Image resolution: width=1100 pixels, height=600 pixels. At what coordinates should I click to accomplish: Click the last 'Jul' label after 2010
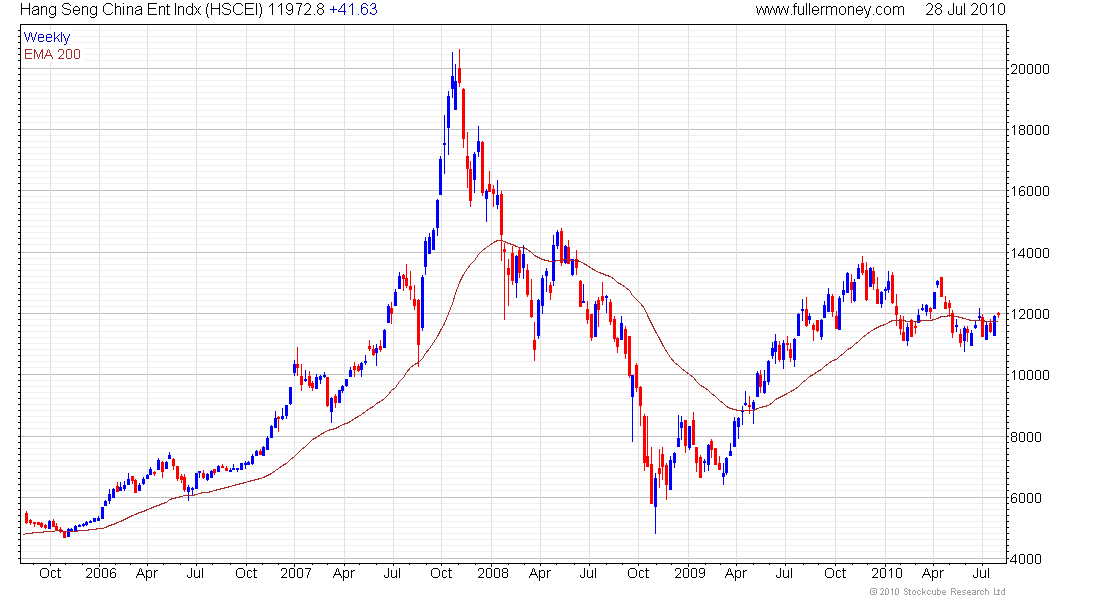pos(981,573)
